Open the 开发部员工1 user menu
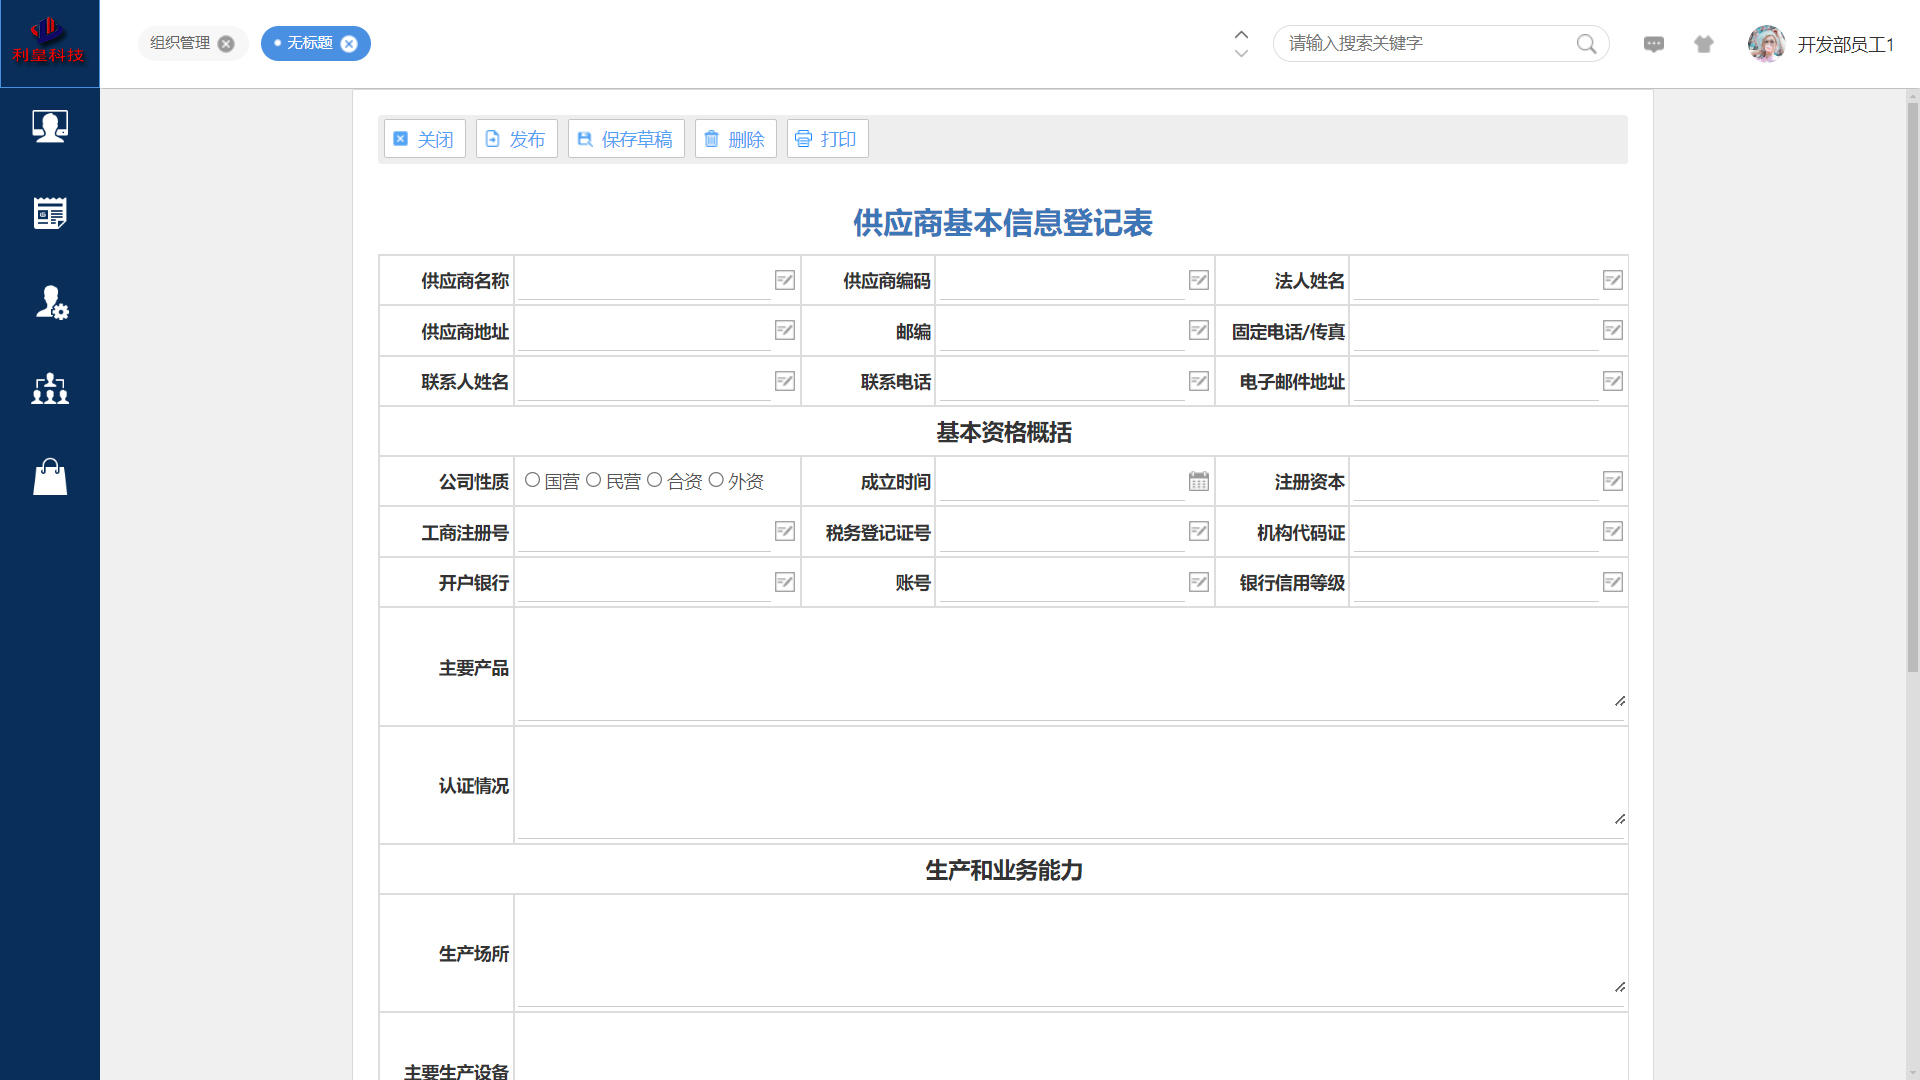This screenshot has height=1080, width=1920. click(x=1845, y=45)
